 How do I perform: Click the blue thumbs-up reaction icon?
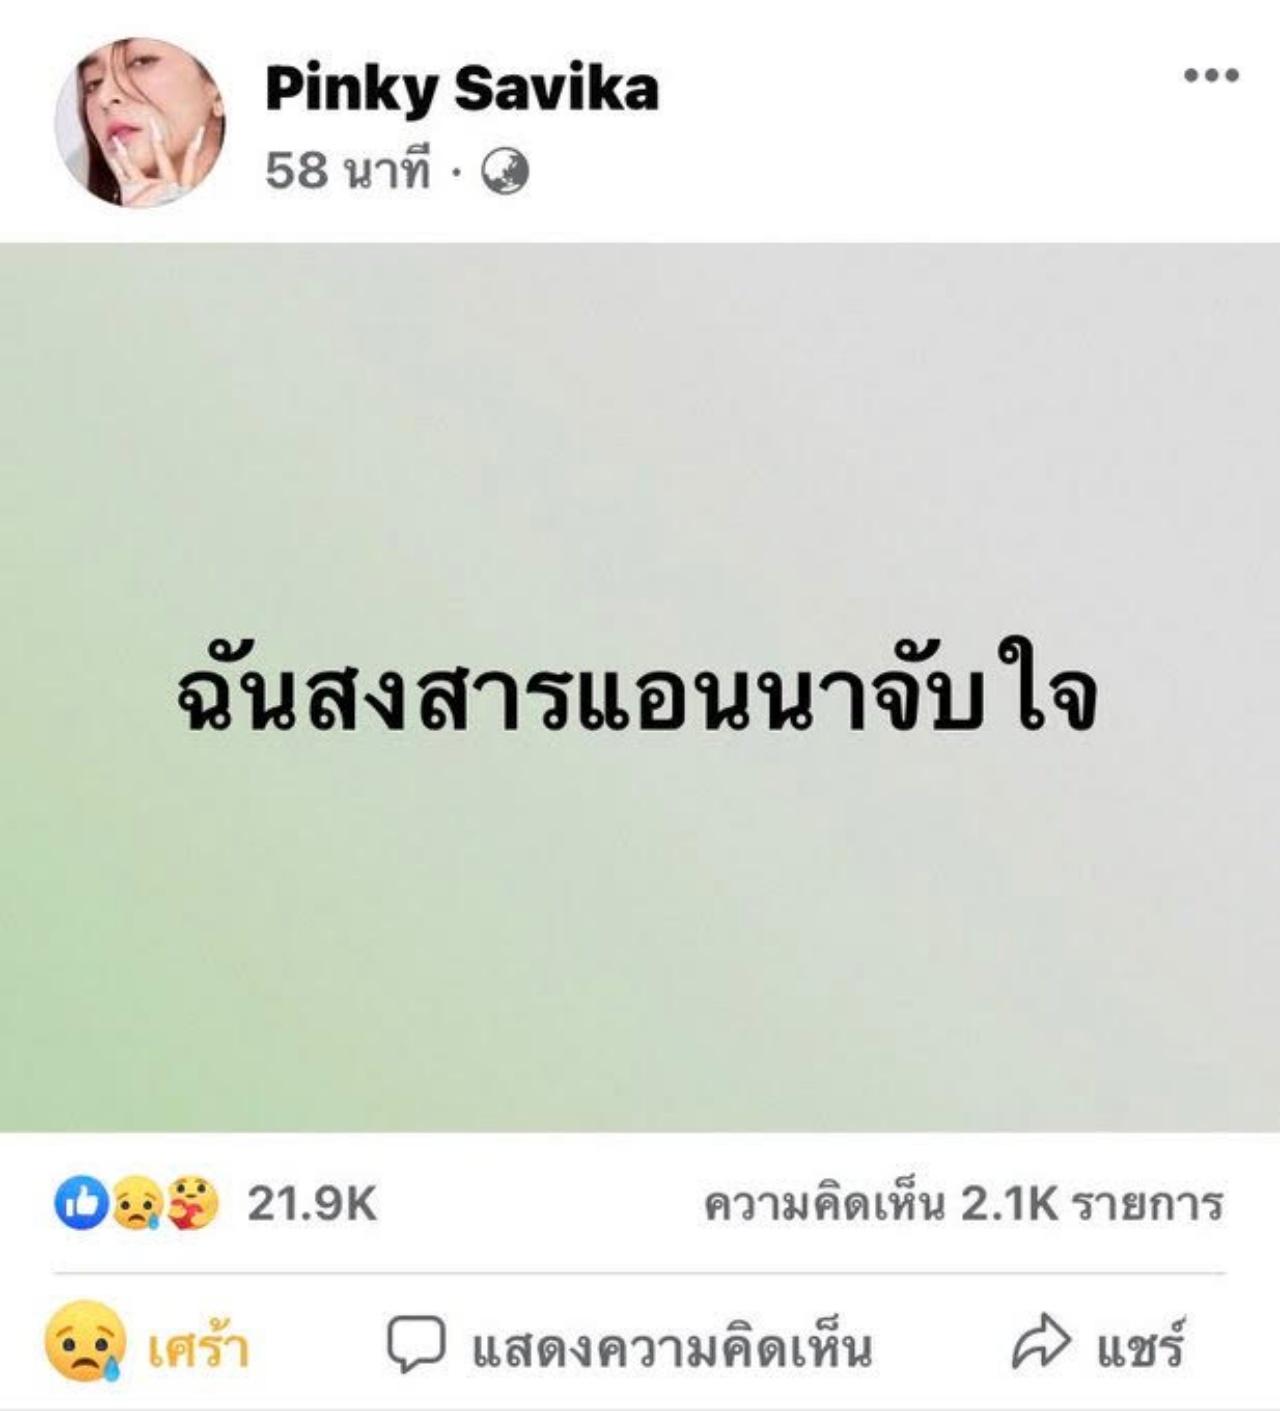coord(79,1204)
